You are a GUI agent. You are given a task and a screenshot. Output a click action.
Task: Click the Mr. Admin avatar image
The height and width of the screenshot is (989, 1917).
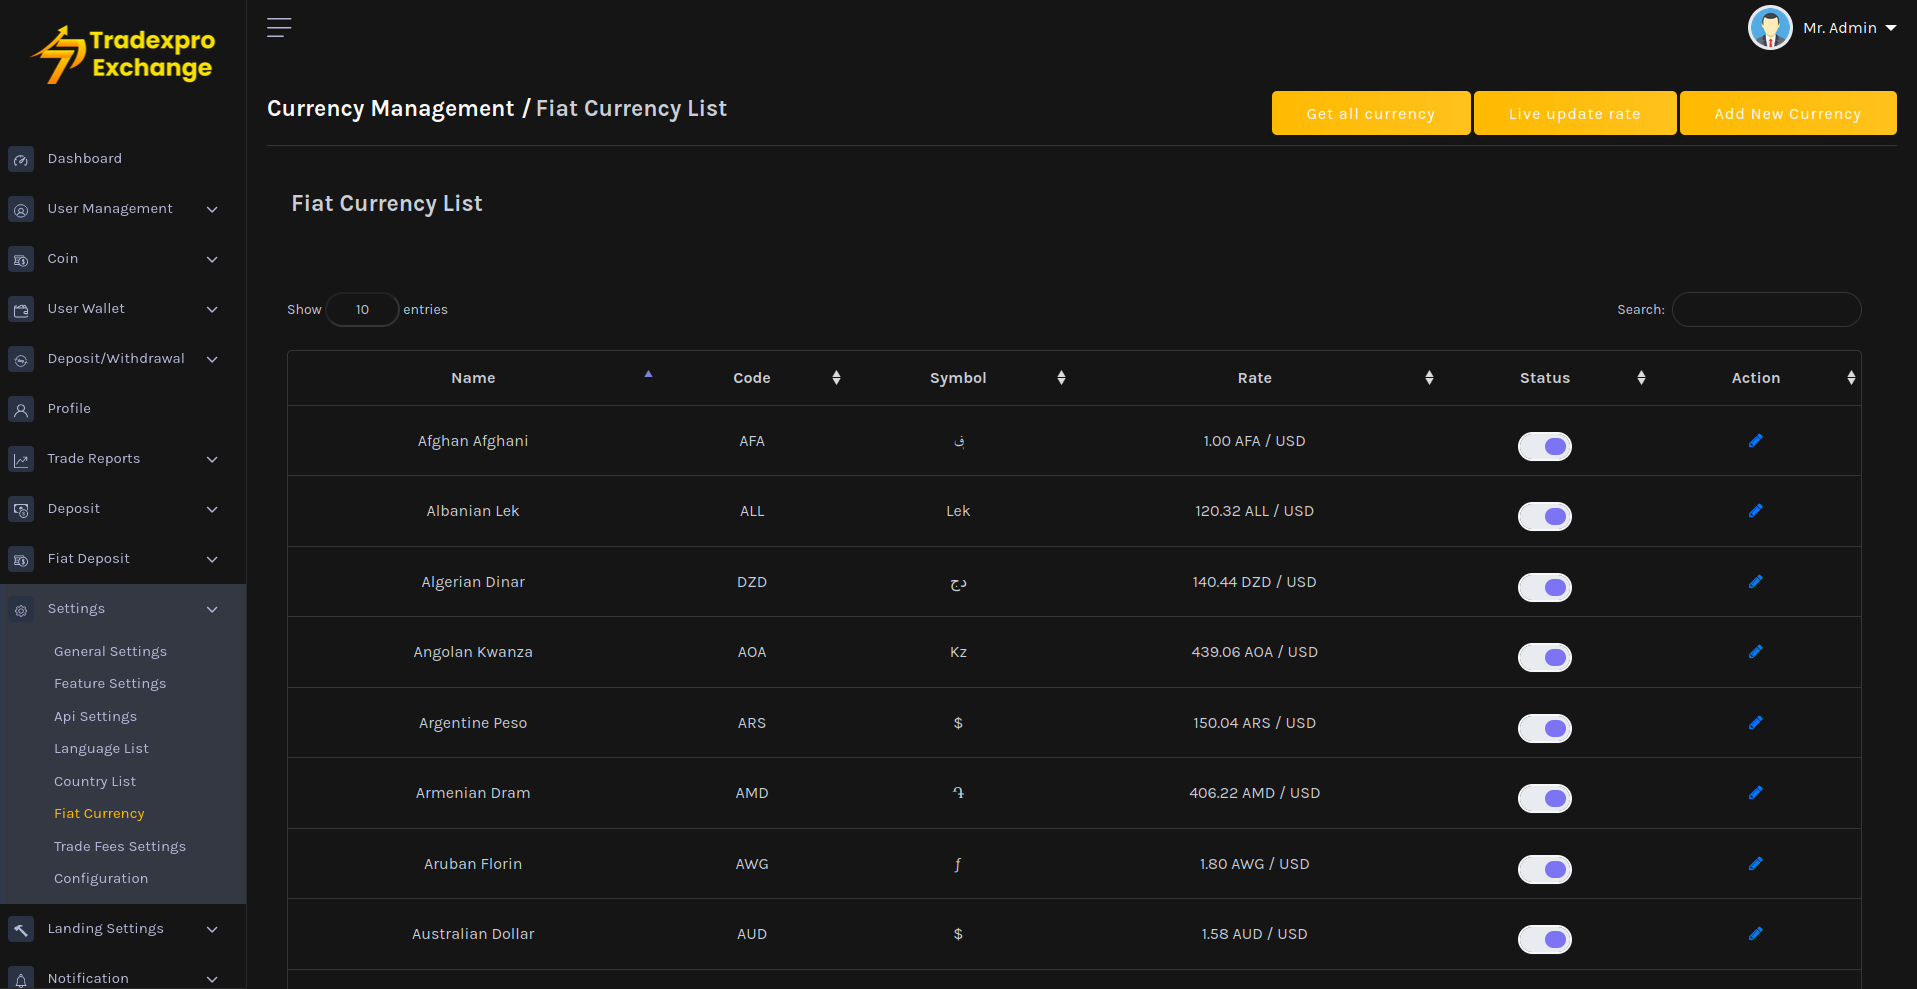[x=1769, y=28]
